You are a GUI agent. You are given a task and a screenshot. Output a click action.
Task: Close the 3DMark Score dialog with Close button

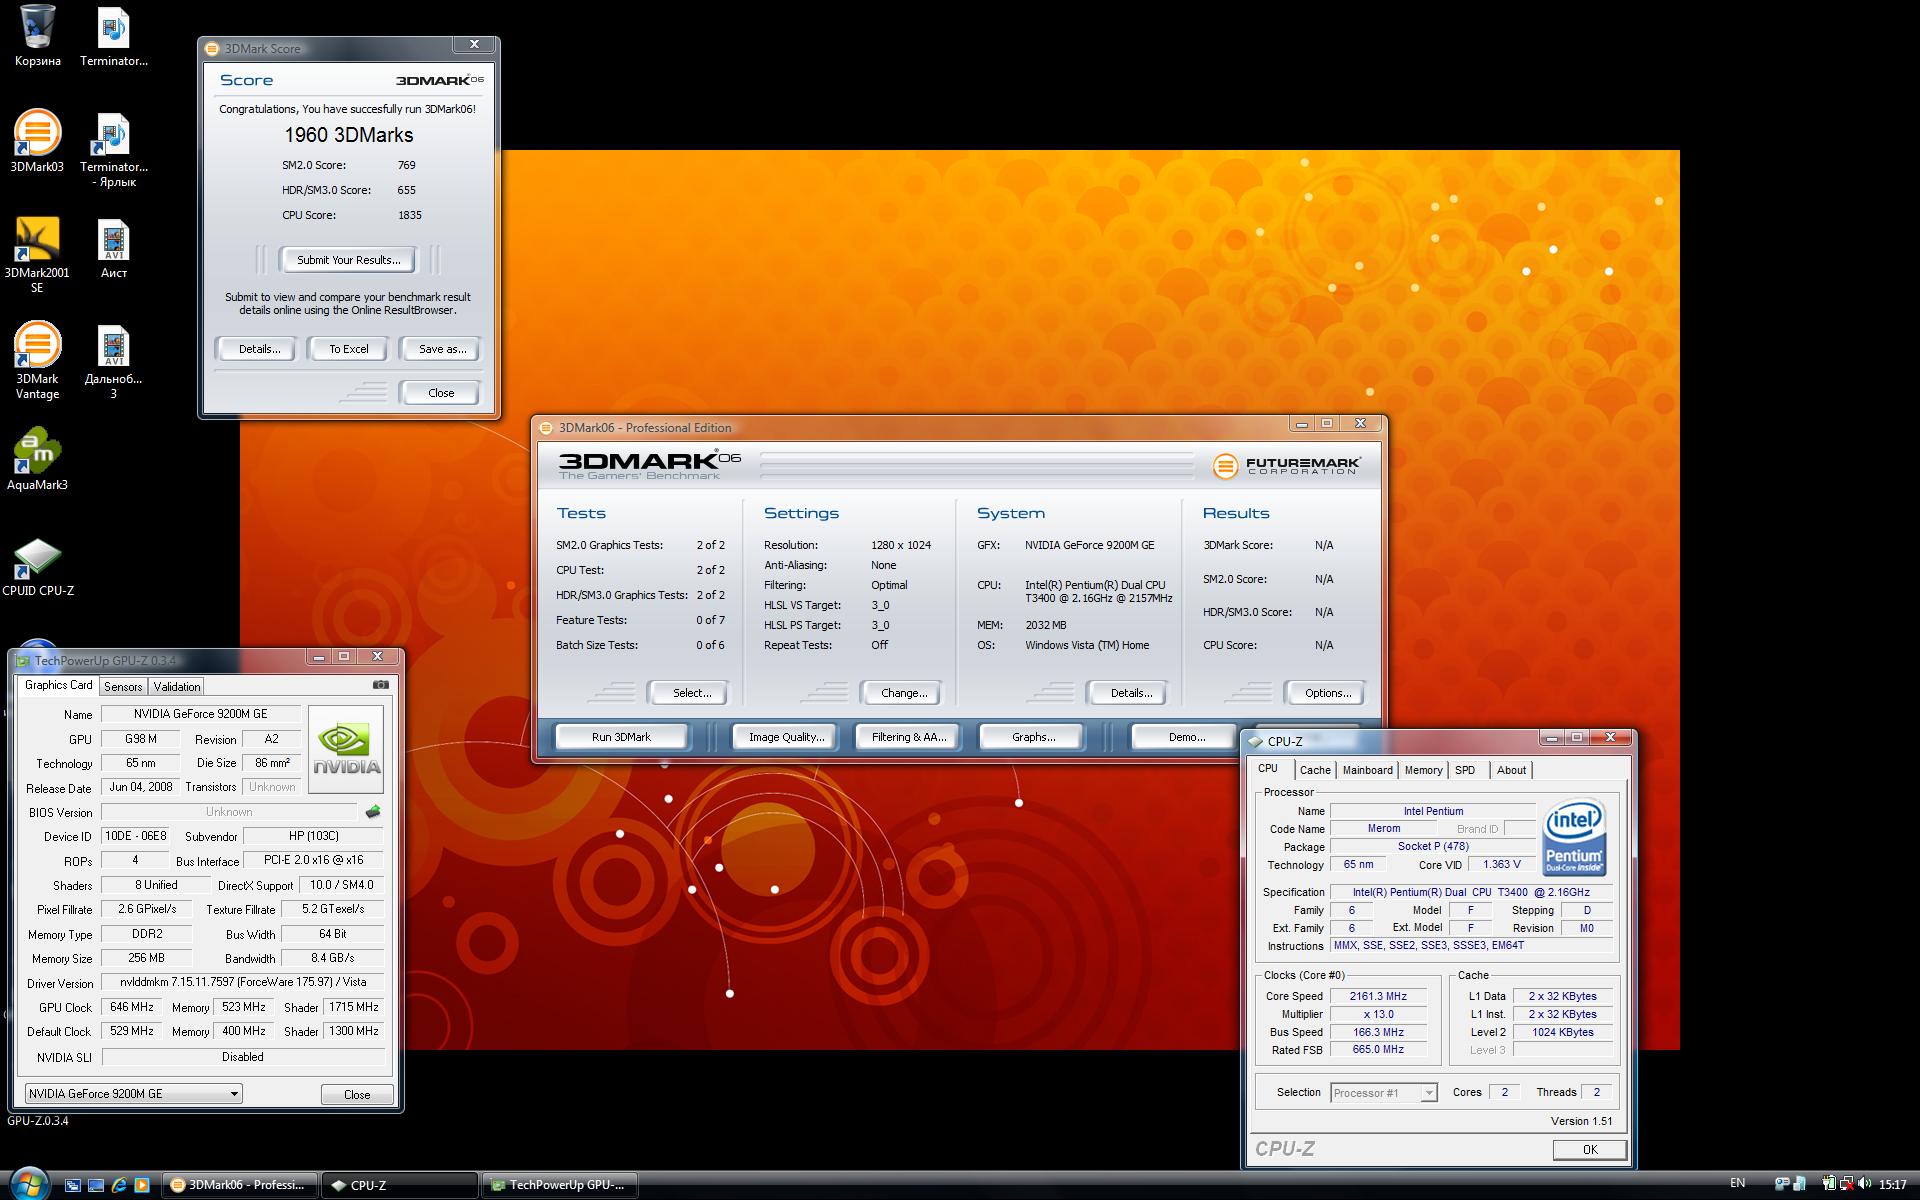(441, 393)
